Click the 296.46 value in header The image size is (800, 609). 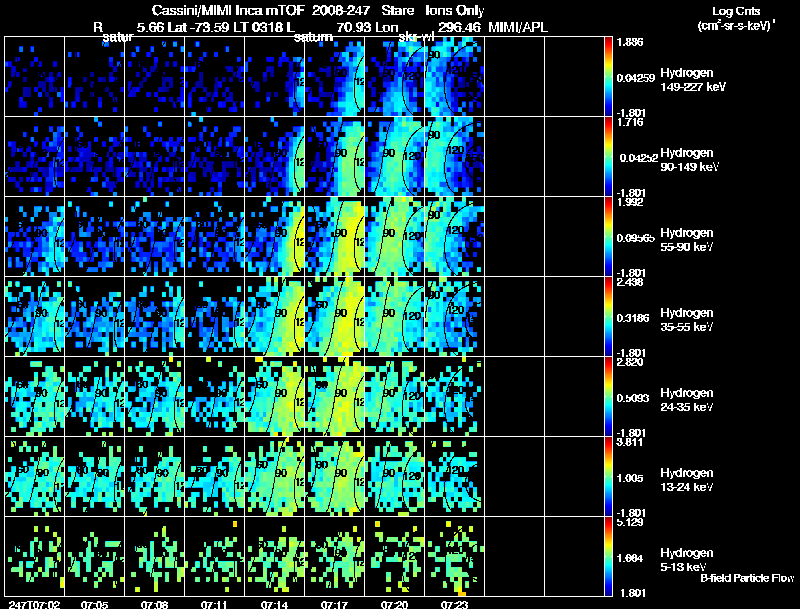click(x=459, y=27)
